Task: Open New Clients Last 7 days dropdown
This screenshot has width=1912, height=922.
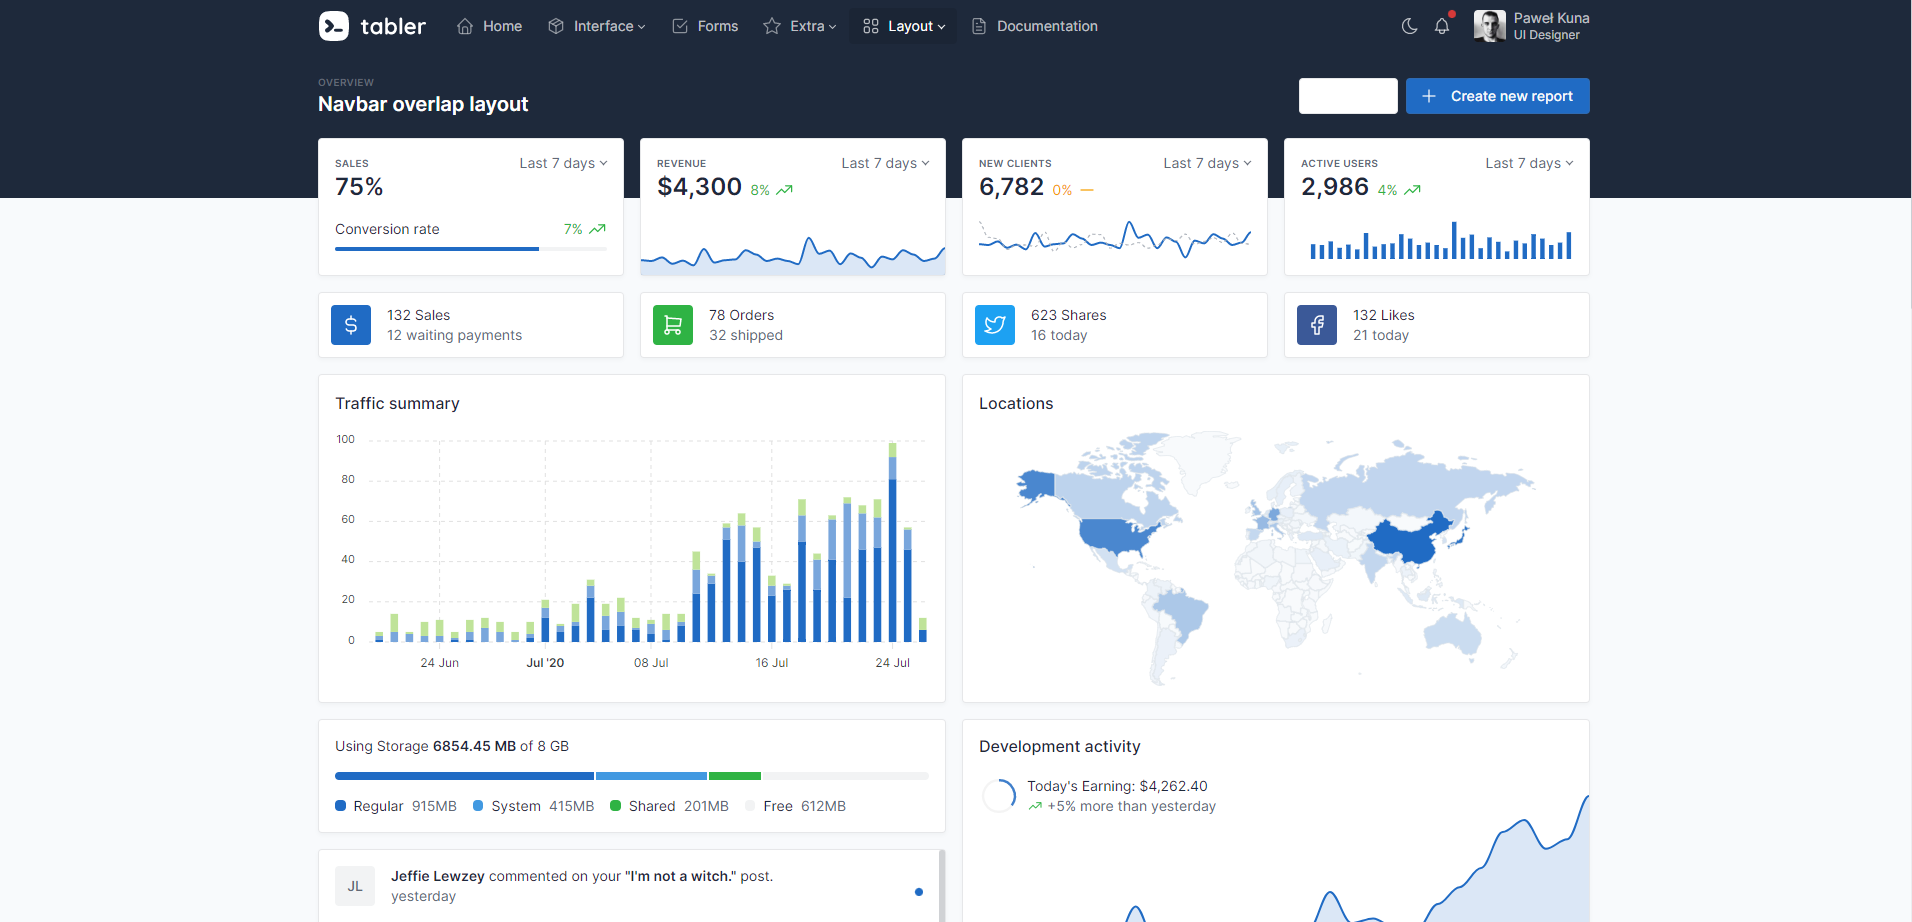Action: 1207,163
